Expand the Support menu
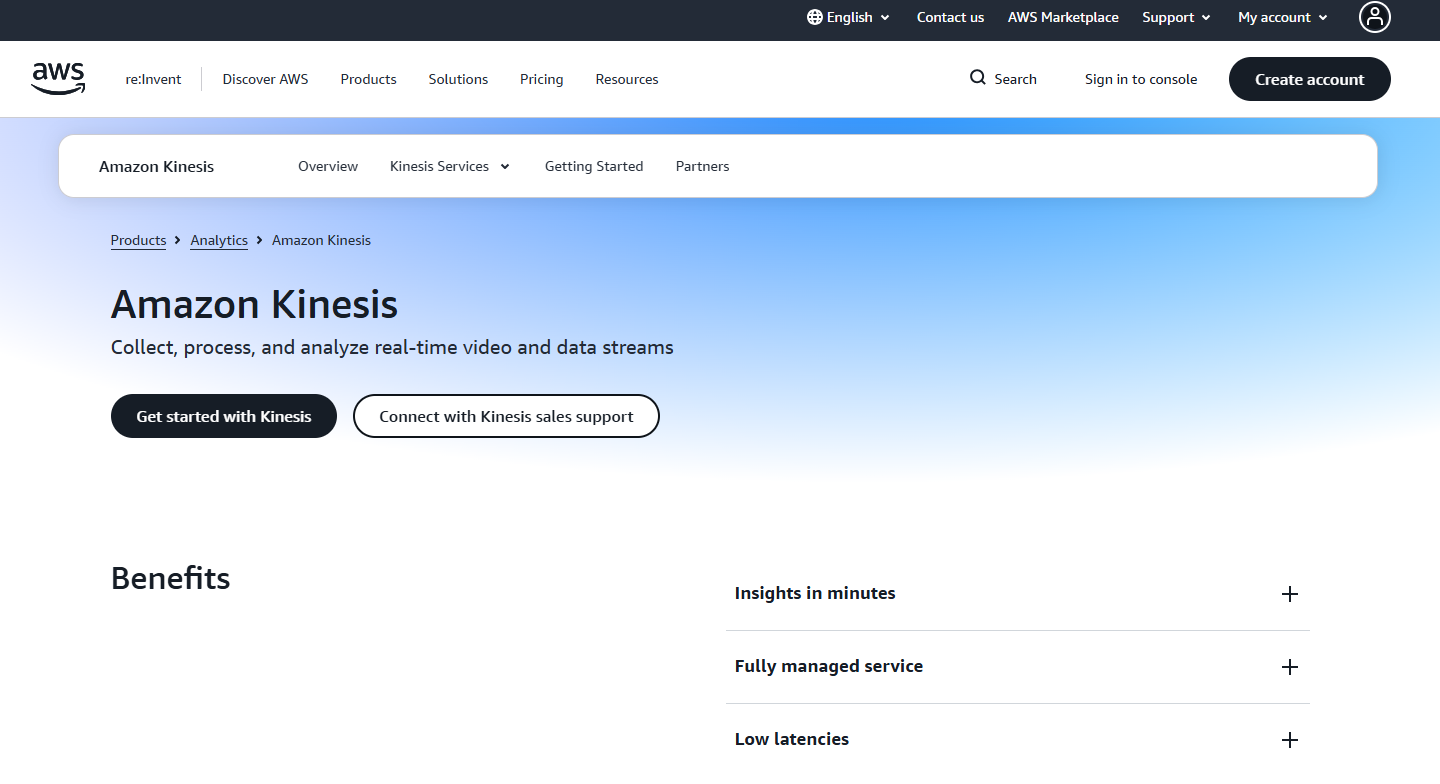 (1177, 17)
